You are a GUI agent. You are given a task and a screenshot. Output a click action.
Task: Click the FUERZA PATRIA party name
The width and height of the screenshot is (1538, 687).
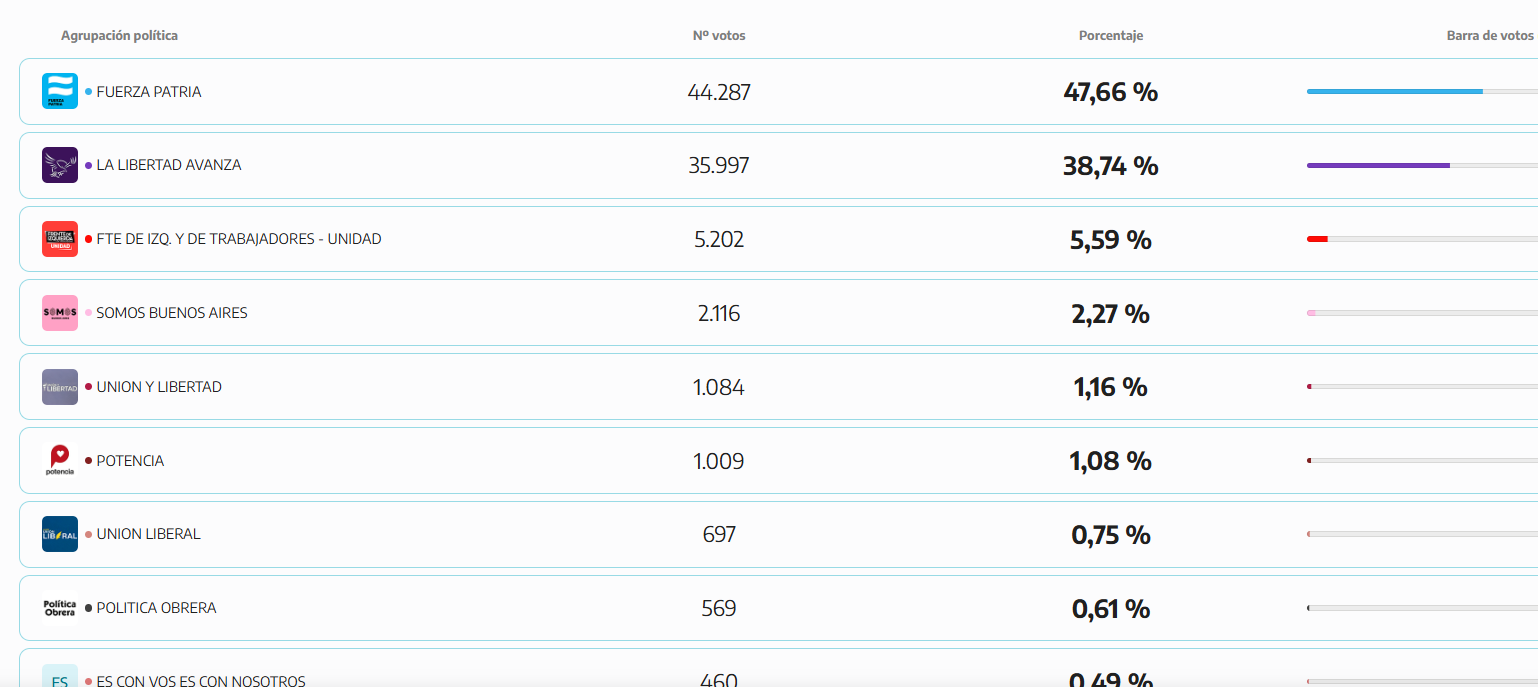click(149, 92)
